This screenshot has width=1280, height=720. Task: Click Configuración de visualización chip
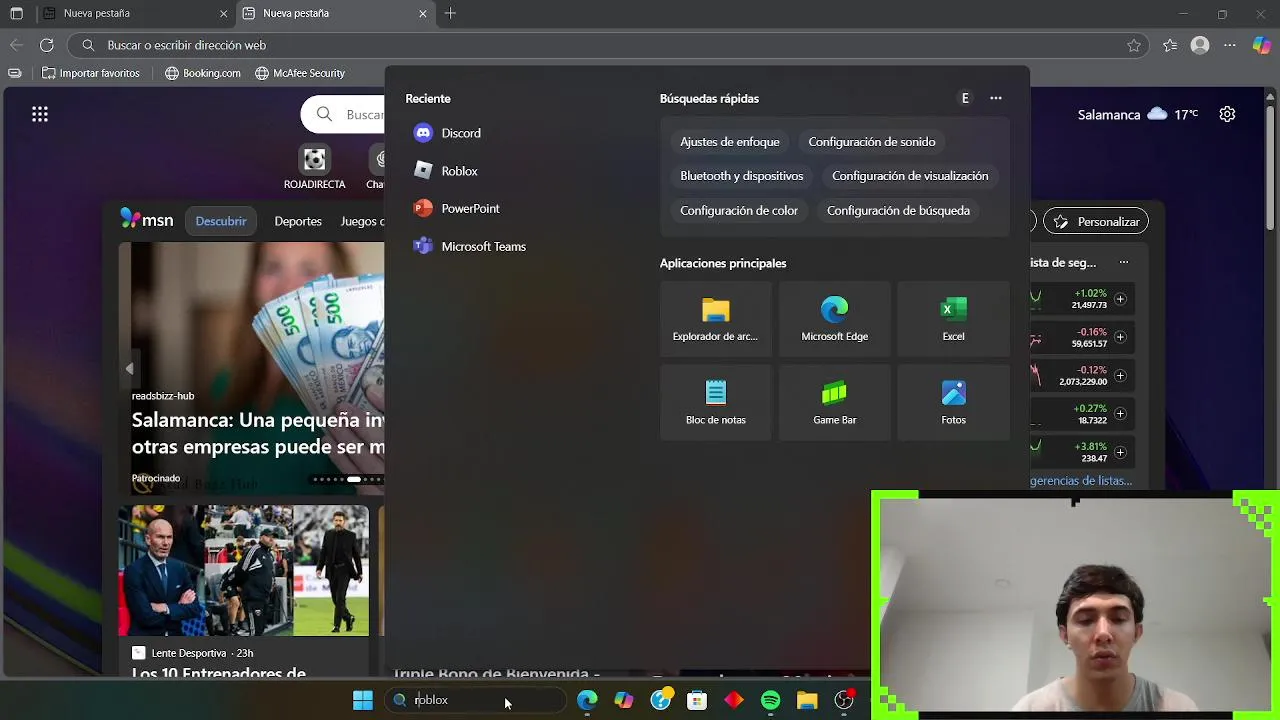click(x=910, y=176)
